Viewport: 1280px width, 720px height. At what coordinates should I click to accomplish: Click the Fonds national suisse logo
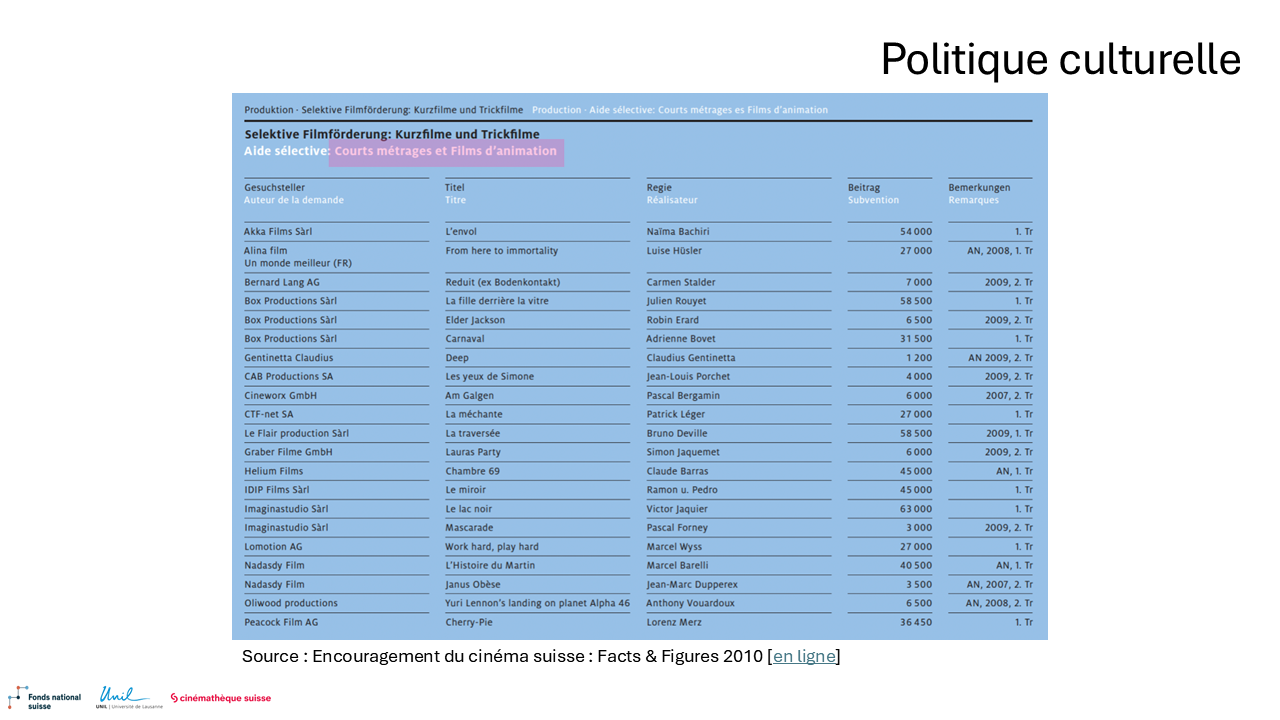[44, 697]
